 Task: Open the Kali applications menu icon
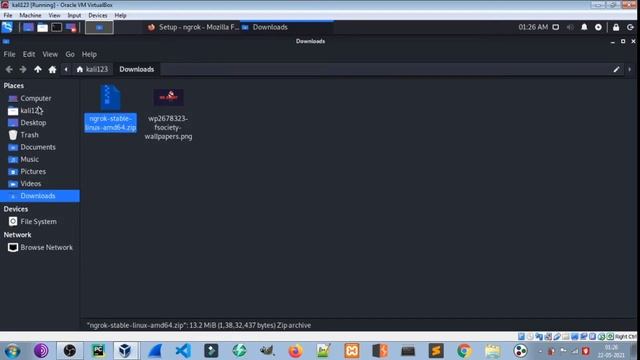point(7,27)
